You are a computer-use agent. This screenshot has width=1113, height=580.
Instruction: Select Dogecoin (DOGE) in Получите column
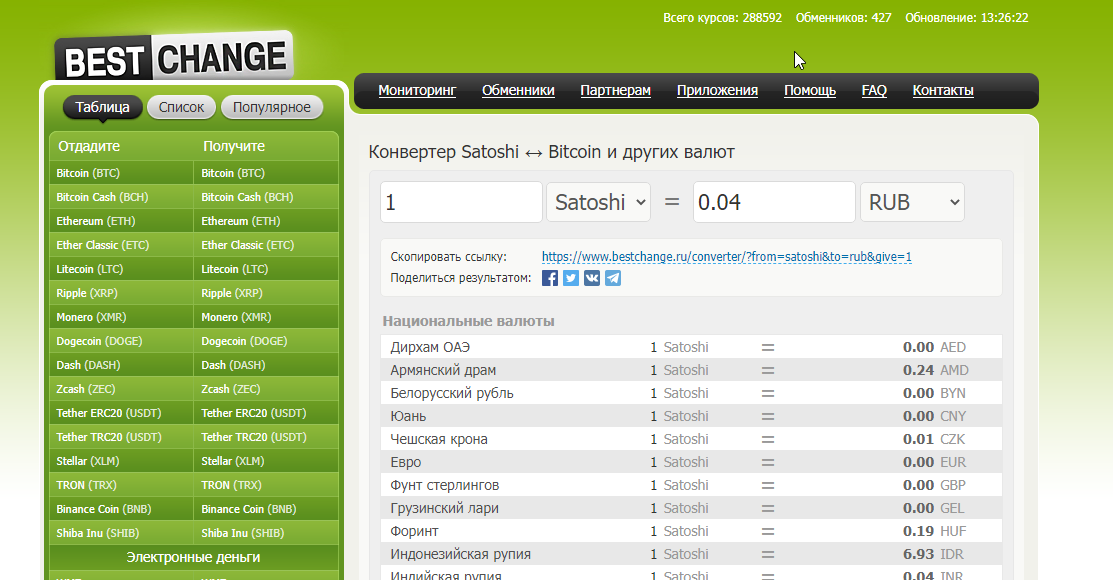266,341
